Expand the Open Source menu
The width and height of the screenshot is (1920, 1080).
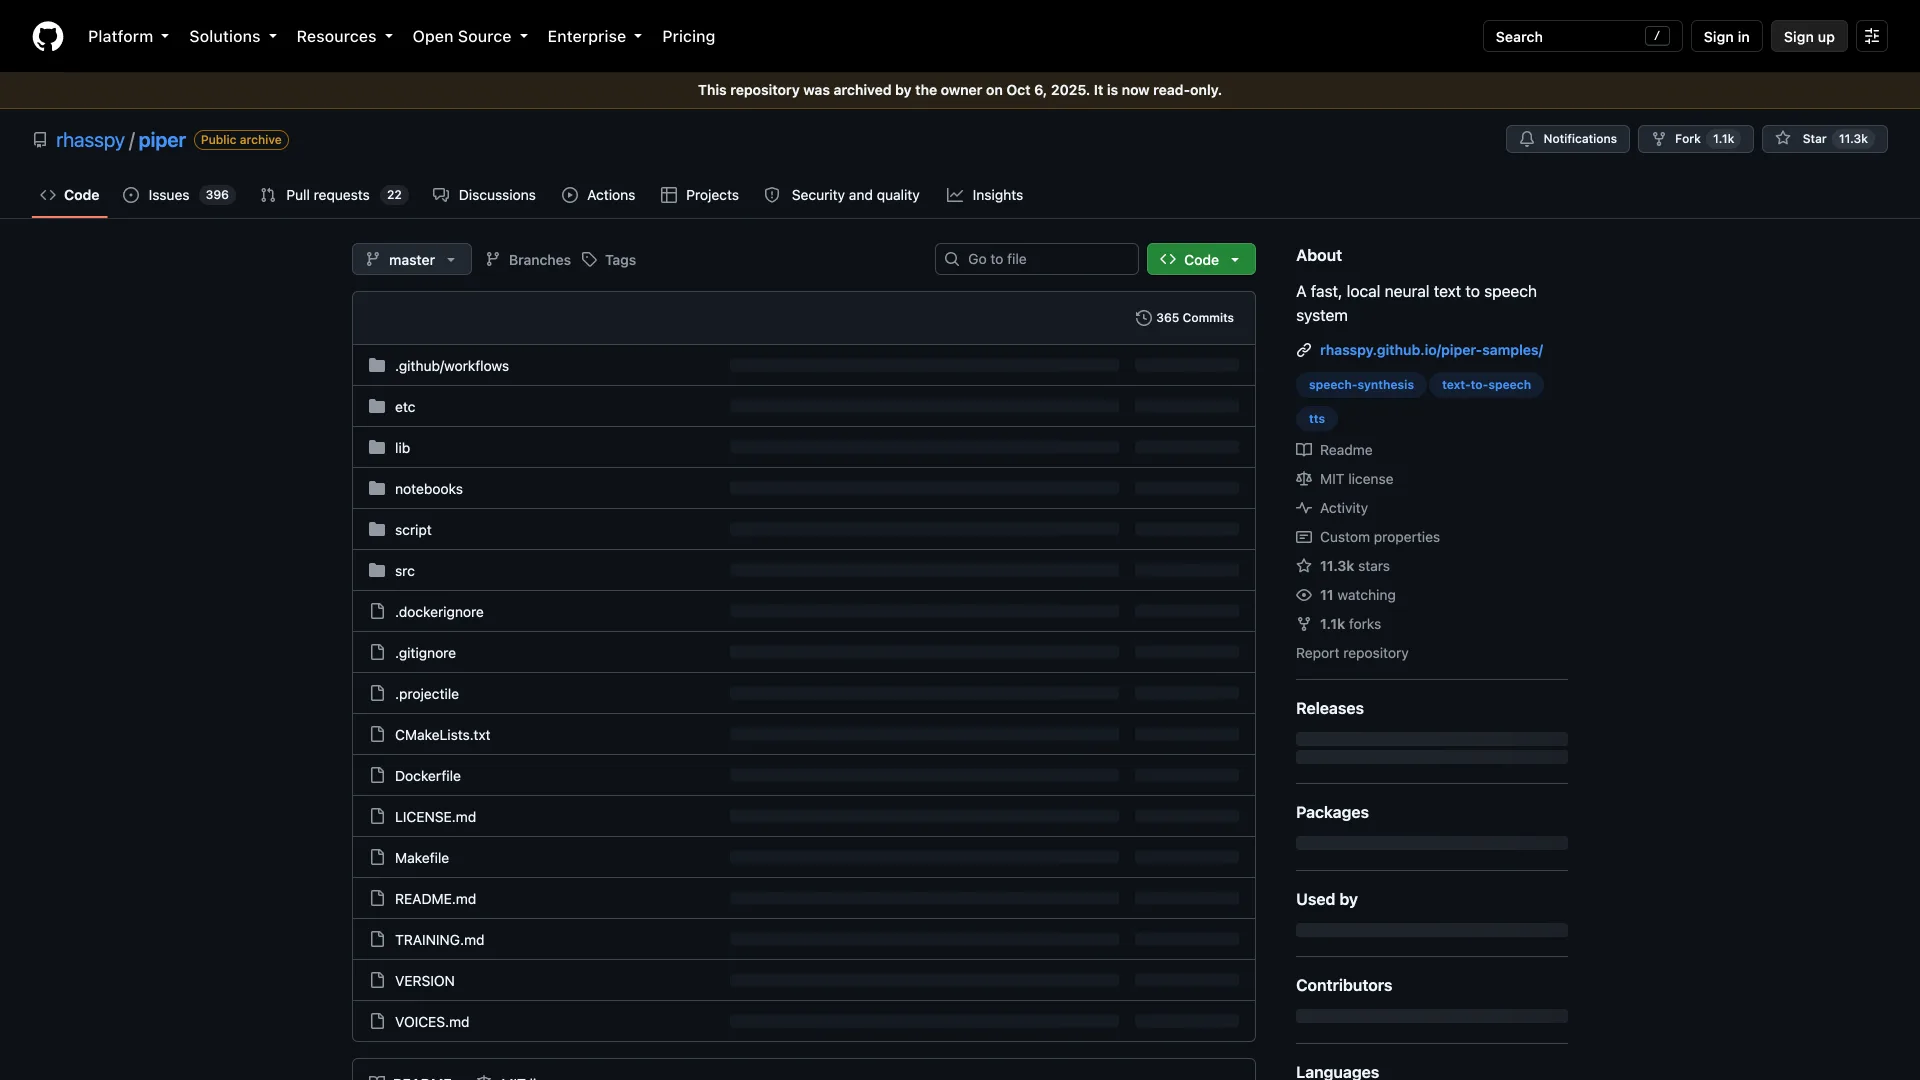[469, 37]
